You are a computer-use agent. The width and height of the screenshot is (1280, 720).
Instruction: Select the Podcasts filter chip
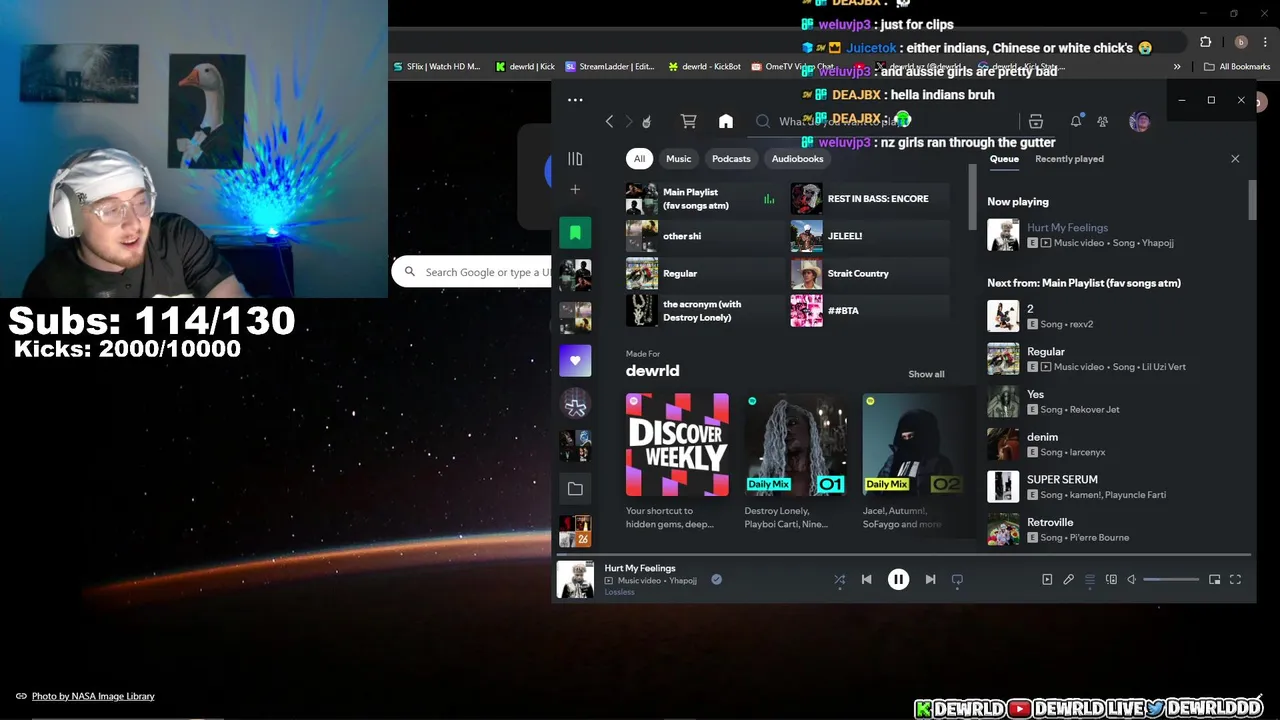731,159
